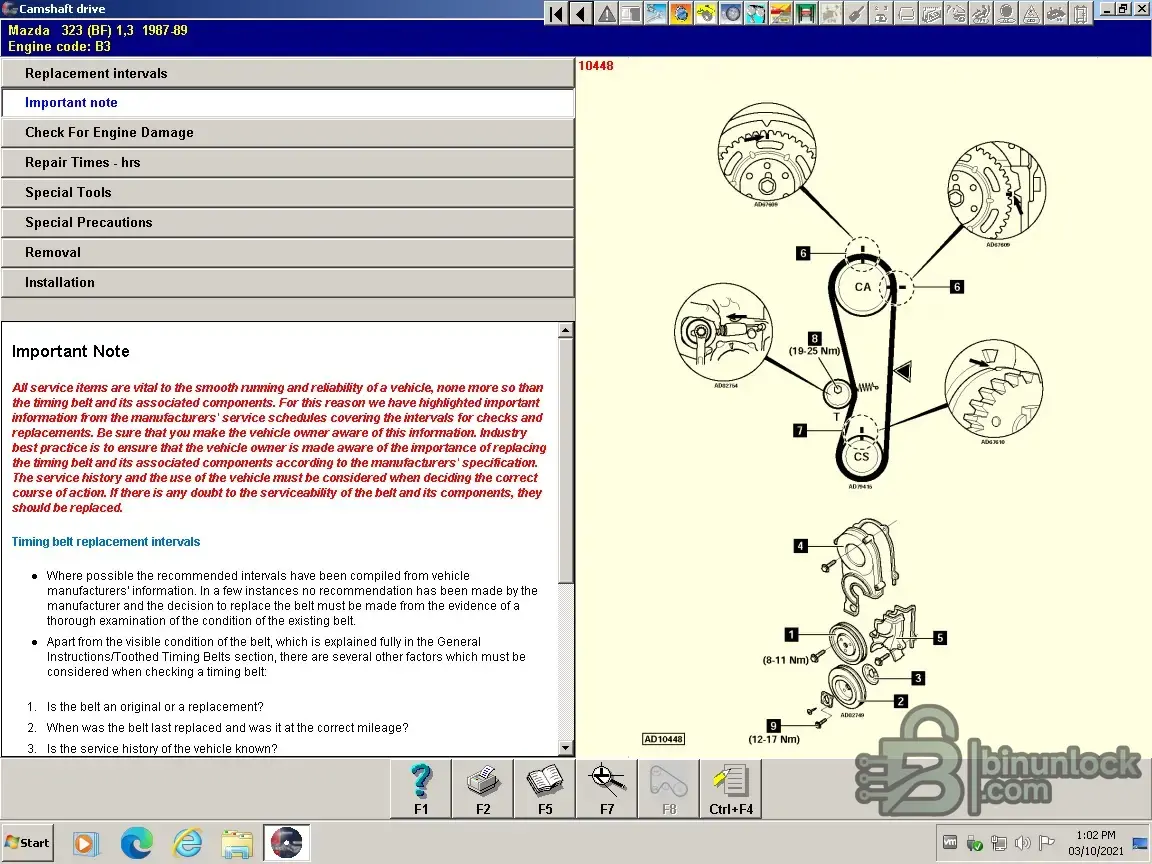Open the Special Tools section
1152x864 pixels.
point(287,192)
